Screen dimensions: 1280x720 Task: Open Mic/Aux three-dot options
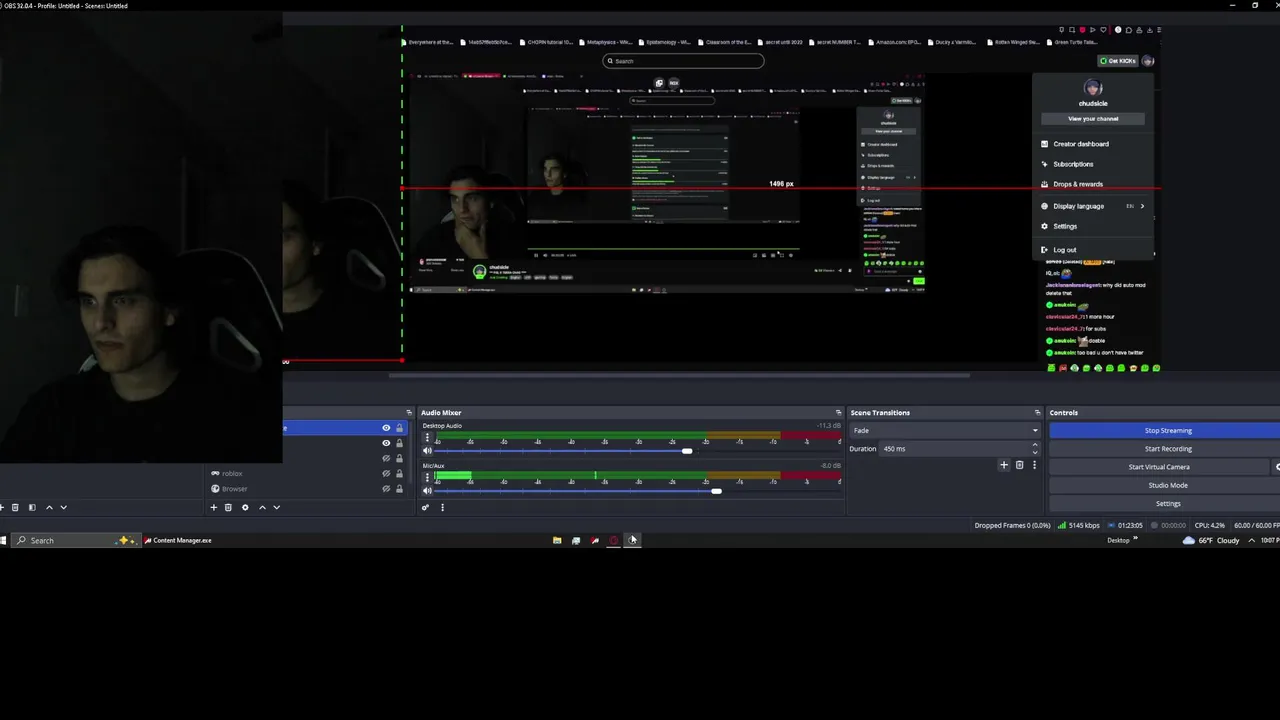pos(427,478)
